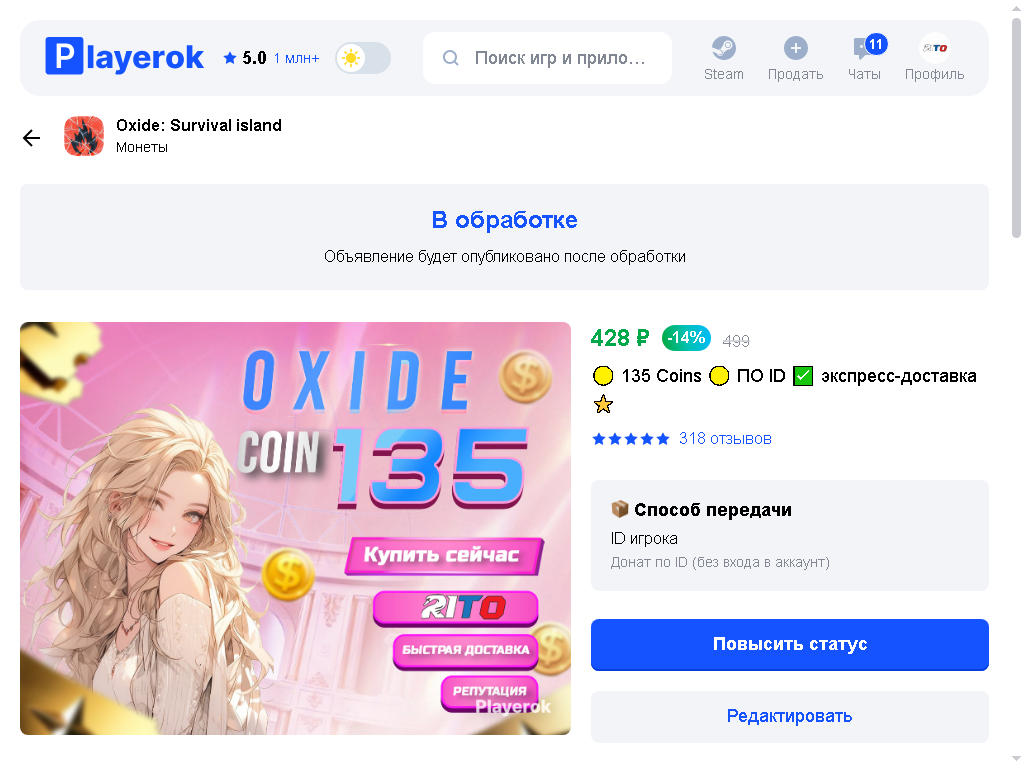
Task: Toggle the light/dark theme switch
Action: tap(363, 58)
